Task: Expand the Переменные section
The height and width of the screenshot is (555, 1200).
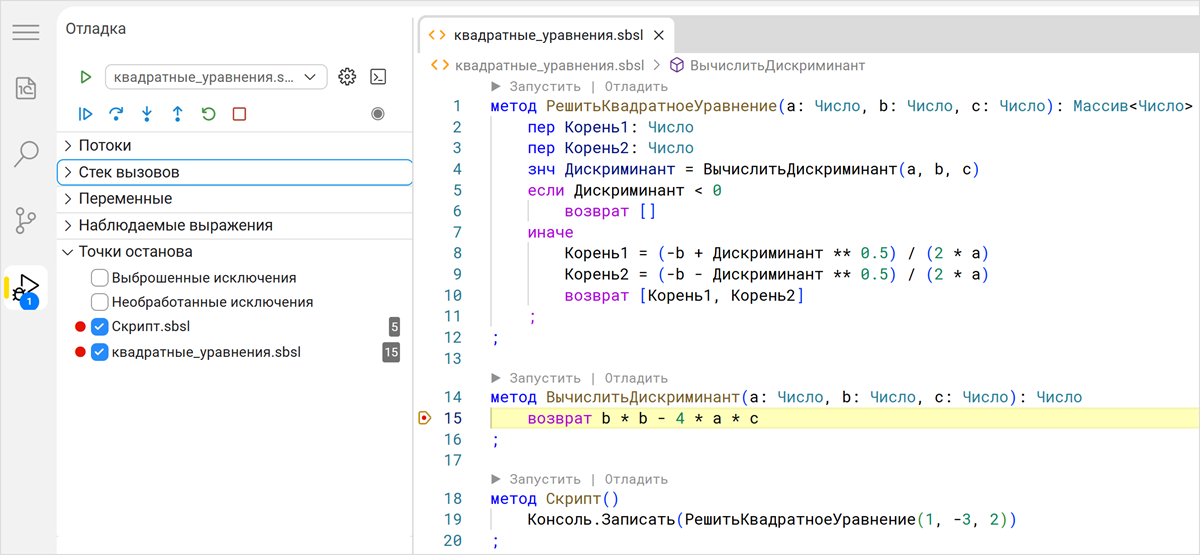Action: point(235,199)
